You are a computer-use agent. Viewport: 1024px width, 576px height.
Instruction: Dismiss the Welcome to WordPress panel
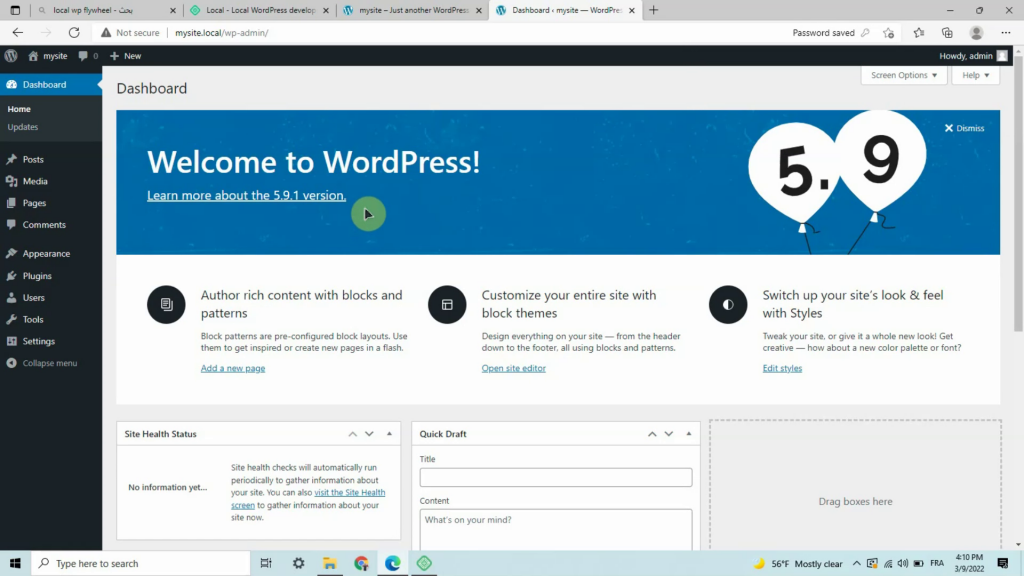[964, 128]
